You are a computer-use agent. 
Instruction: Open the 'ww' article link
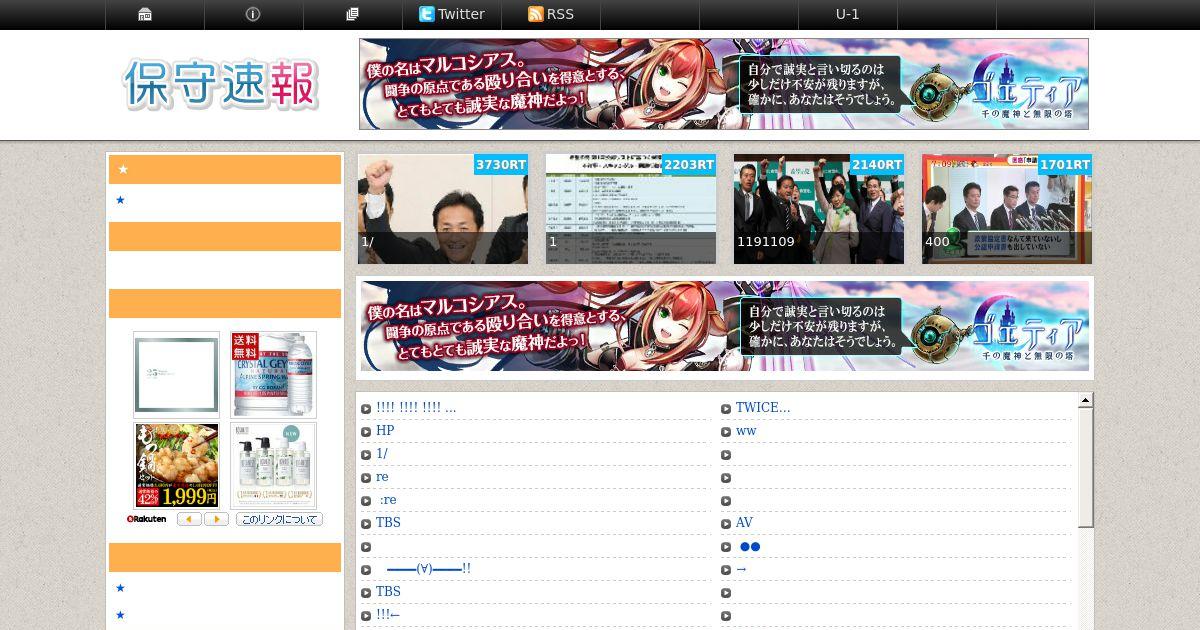click(x=746, y=431)
